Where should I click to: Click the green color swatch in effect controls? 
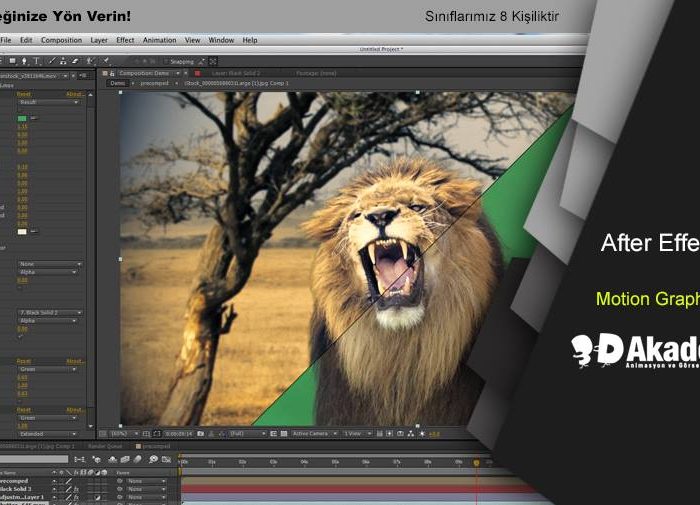click(x=22, y=118)
